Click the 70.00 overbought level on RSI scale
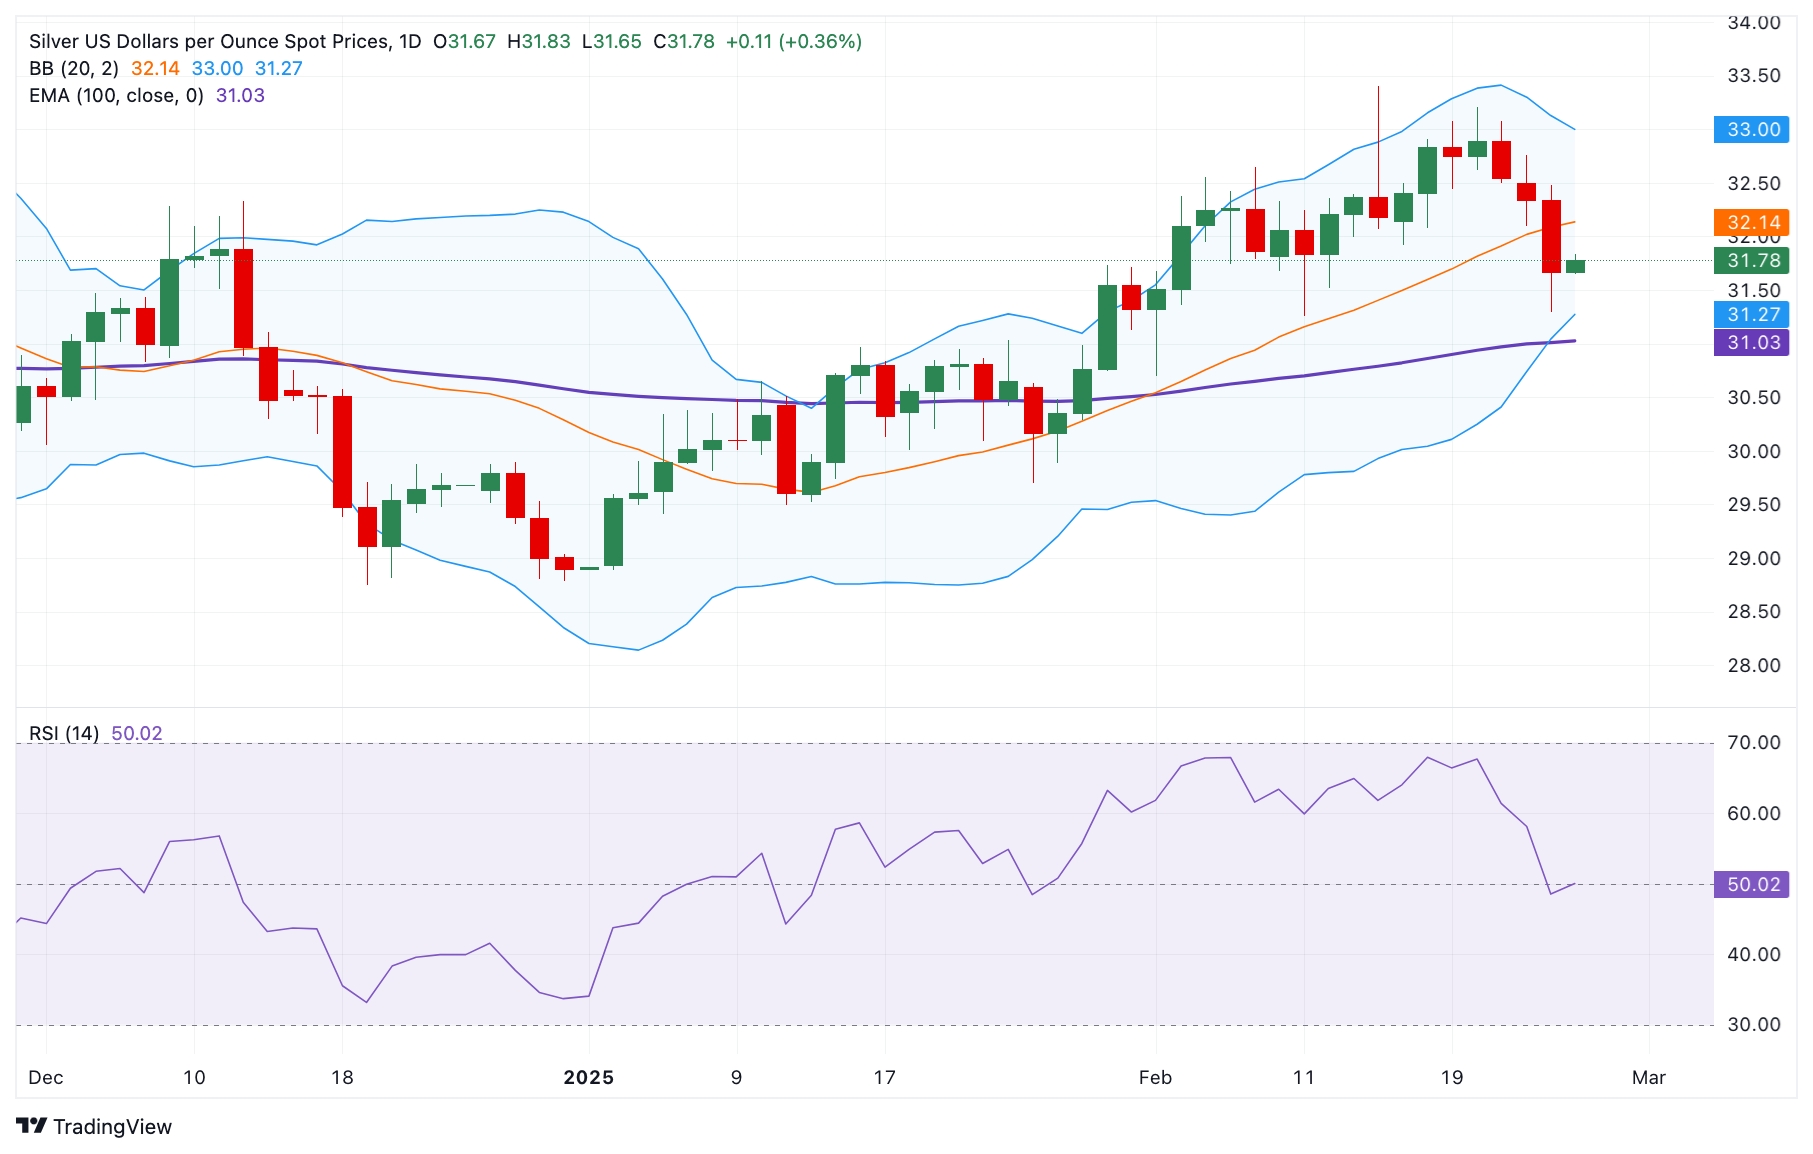The image size is (1813, 1154). pyautogui.click(x=1753, y=742)
